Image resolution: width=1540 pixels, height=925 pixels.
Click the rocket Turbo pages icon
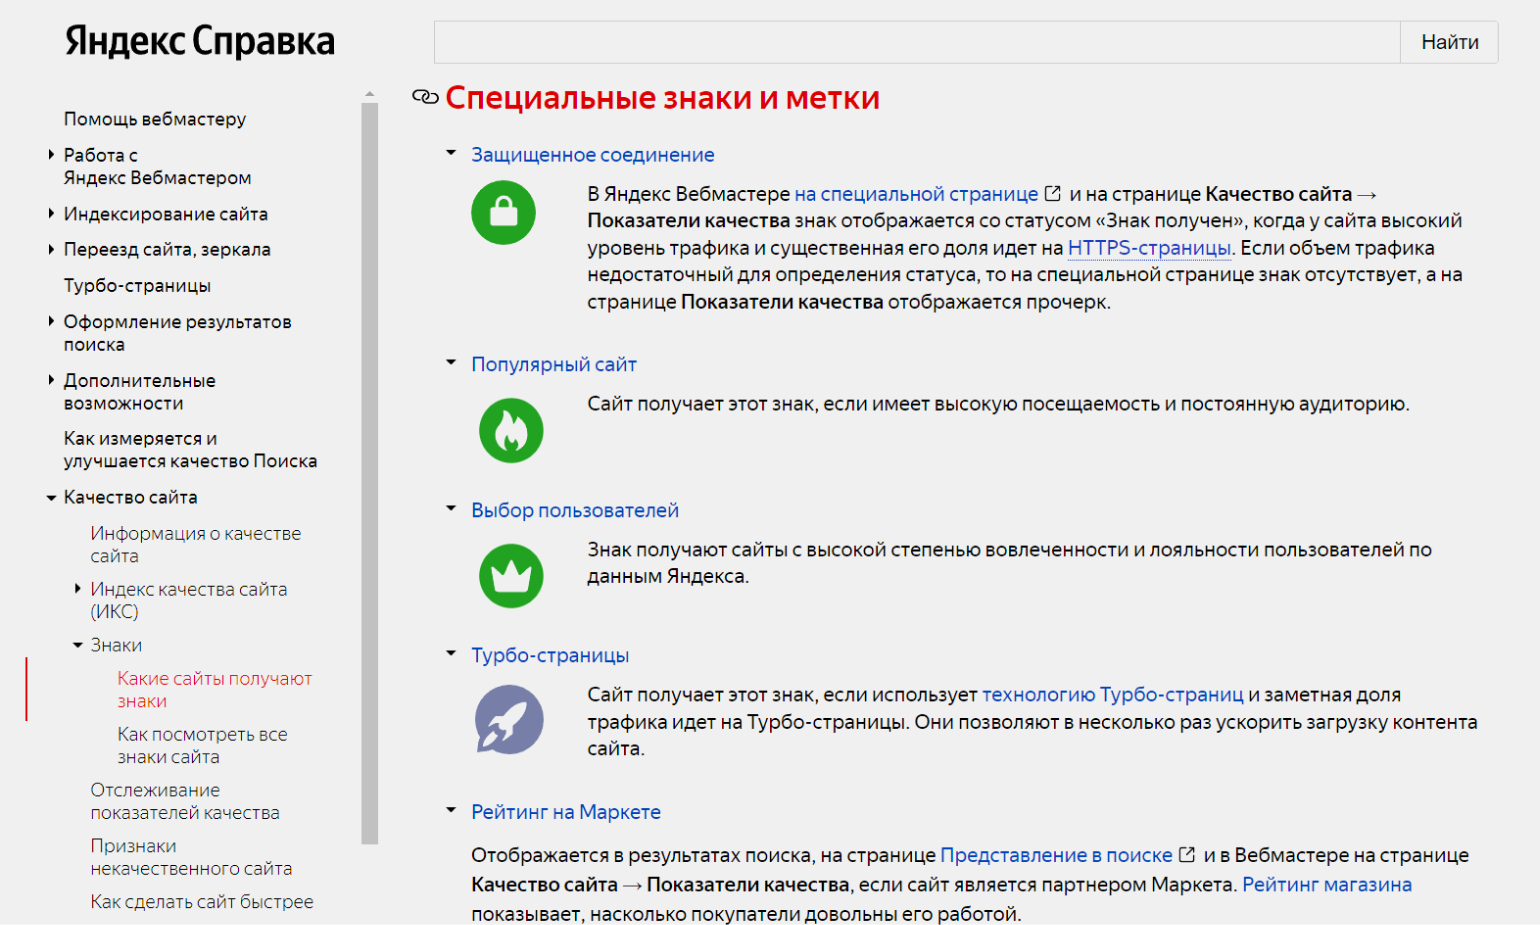509,720
